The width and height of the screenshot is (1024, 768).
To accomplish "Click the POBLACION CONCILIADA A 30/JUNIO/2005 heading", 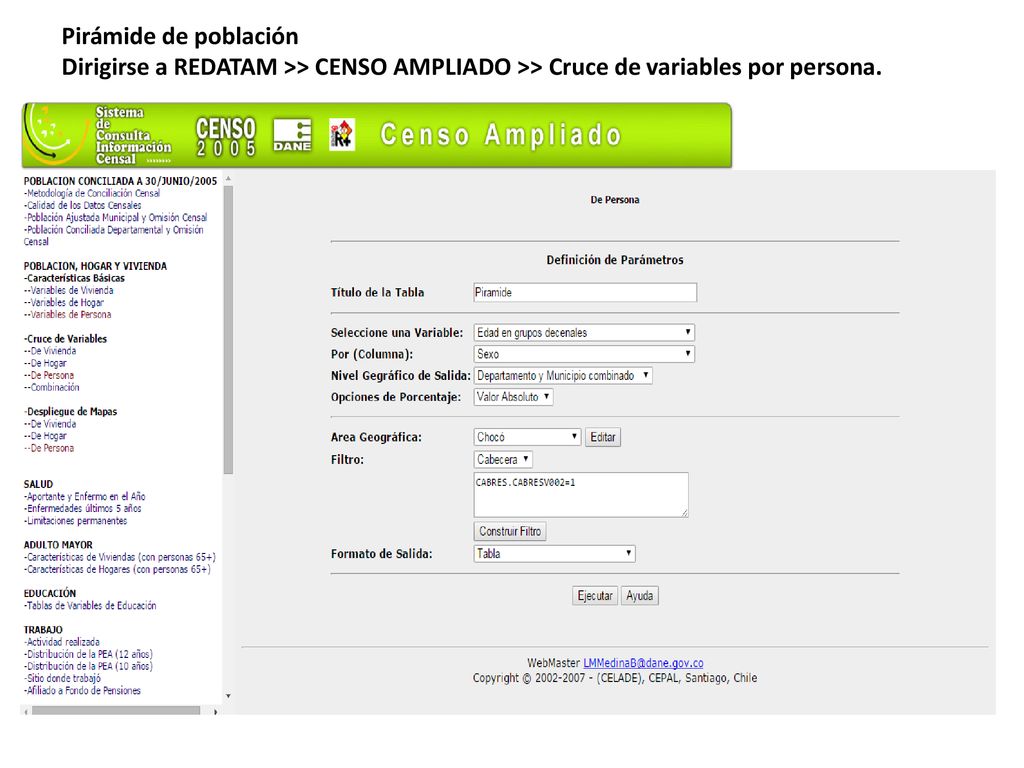I will tap(120, 181).
